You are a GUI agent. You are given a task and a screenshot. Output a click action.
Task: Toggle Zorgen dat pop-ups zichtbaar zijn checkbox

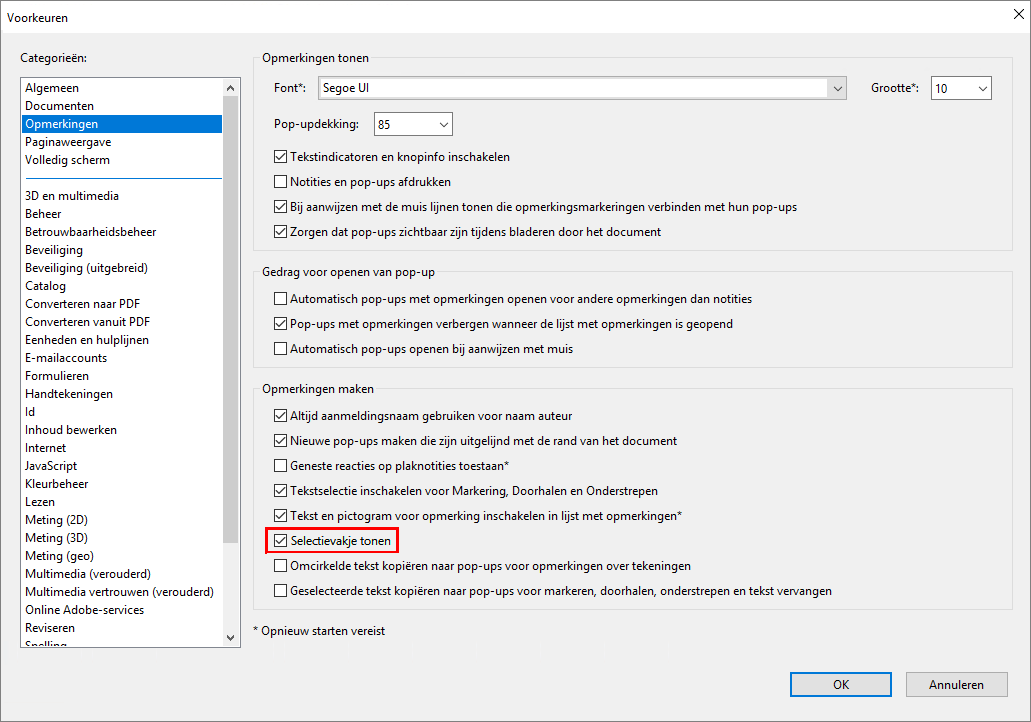pos(281,231)
